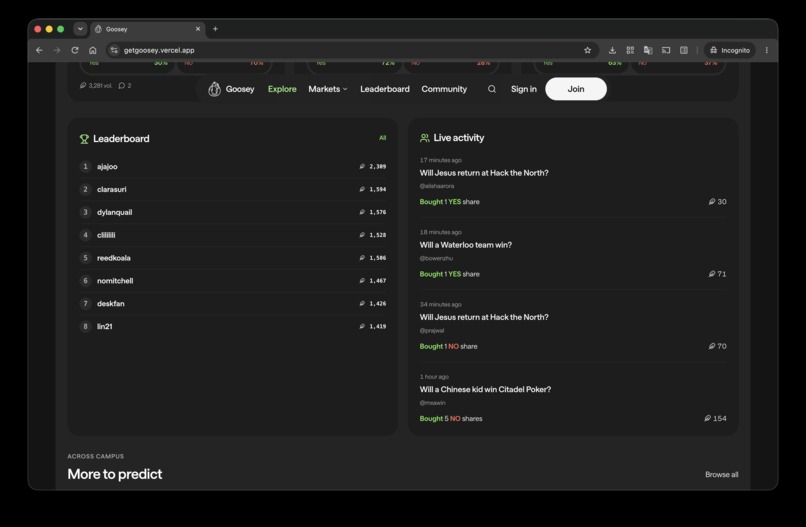Open lin21 leaderboard row
The width and height of the screenshot is (806, 527).
[233, 326]
